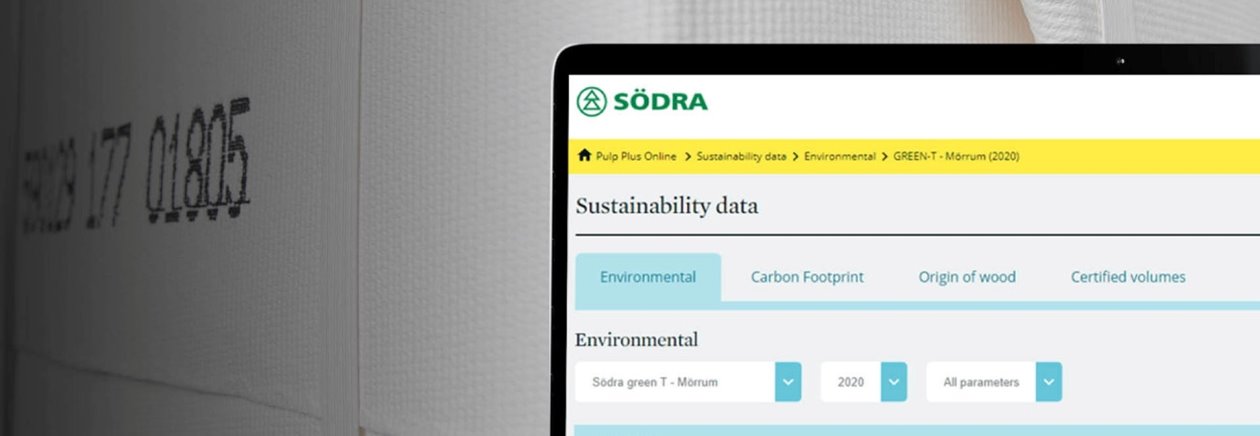Open Södra green T - Mörrum dropdown

tap(688, 382)
